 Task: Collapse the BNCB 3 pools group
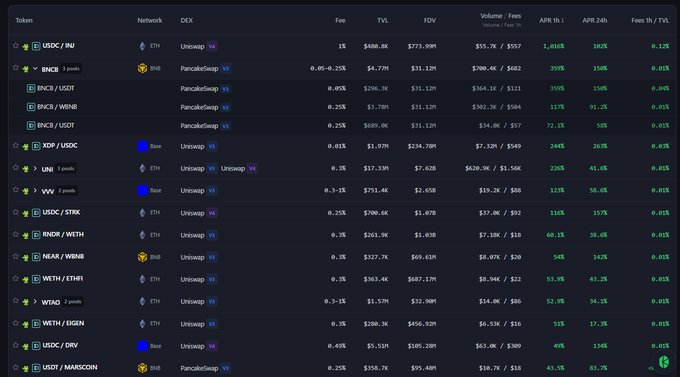35,69
